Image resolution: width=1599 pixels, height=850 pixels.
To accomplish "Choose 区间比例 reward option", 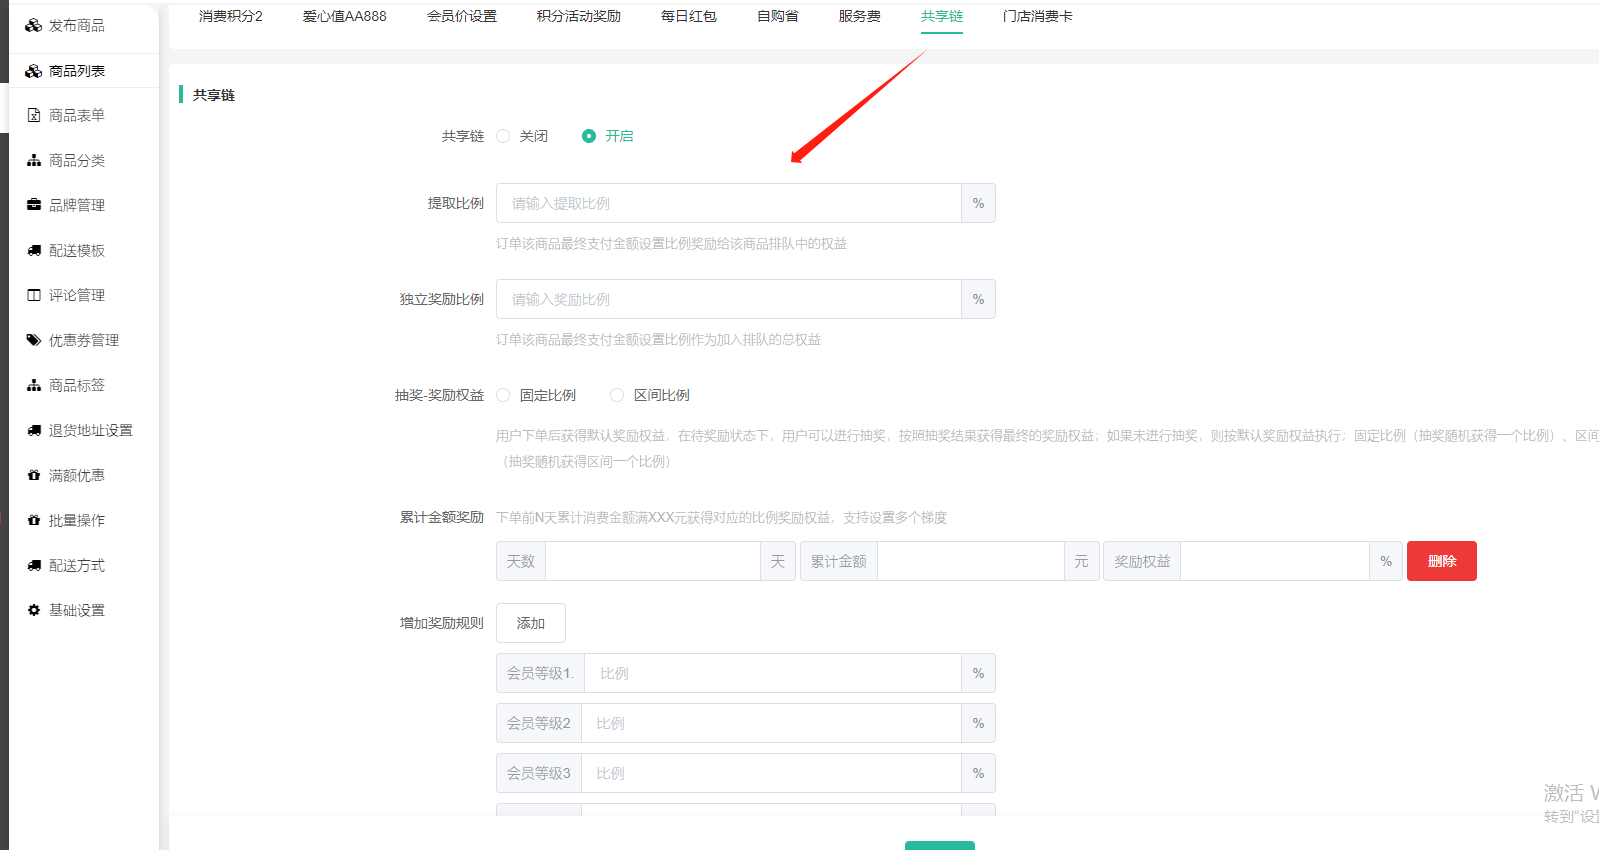I will (617, 395).
